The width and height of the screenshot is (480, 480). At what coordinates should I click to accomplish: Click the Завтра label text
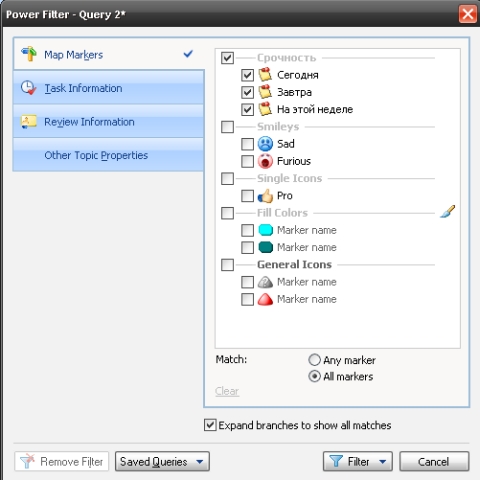[x=294, y=92]
